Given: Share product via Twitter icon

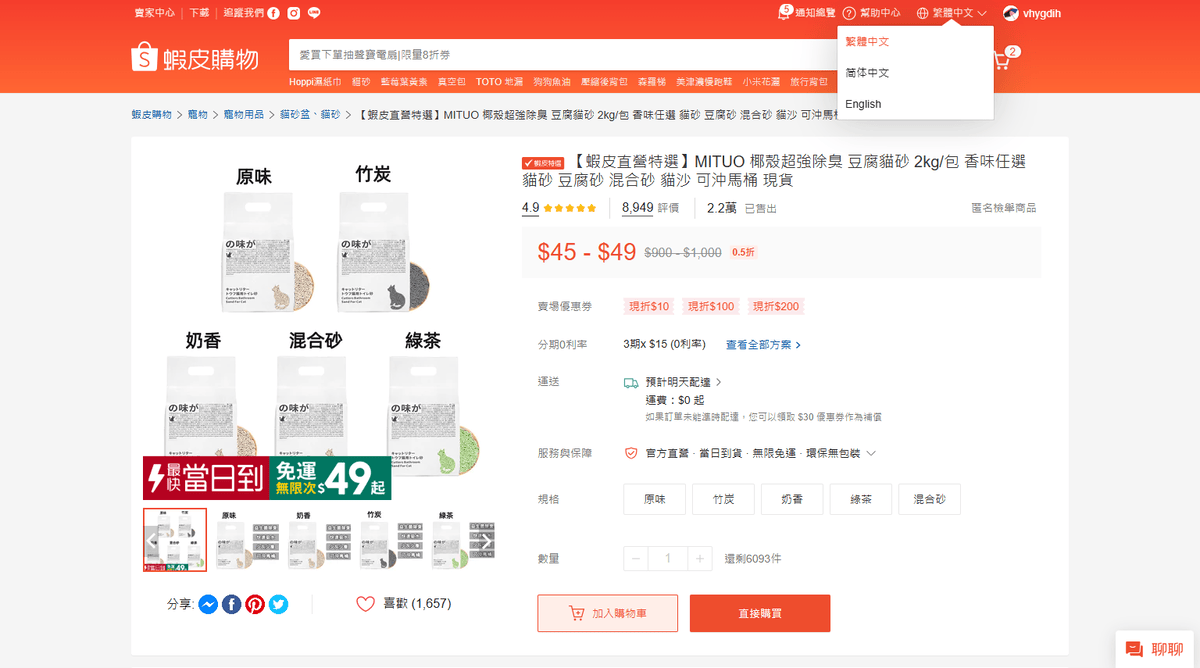Looking at the screenshot, I should pyautogui.click(x=278, y=604).
